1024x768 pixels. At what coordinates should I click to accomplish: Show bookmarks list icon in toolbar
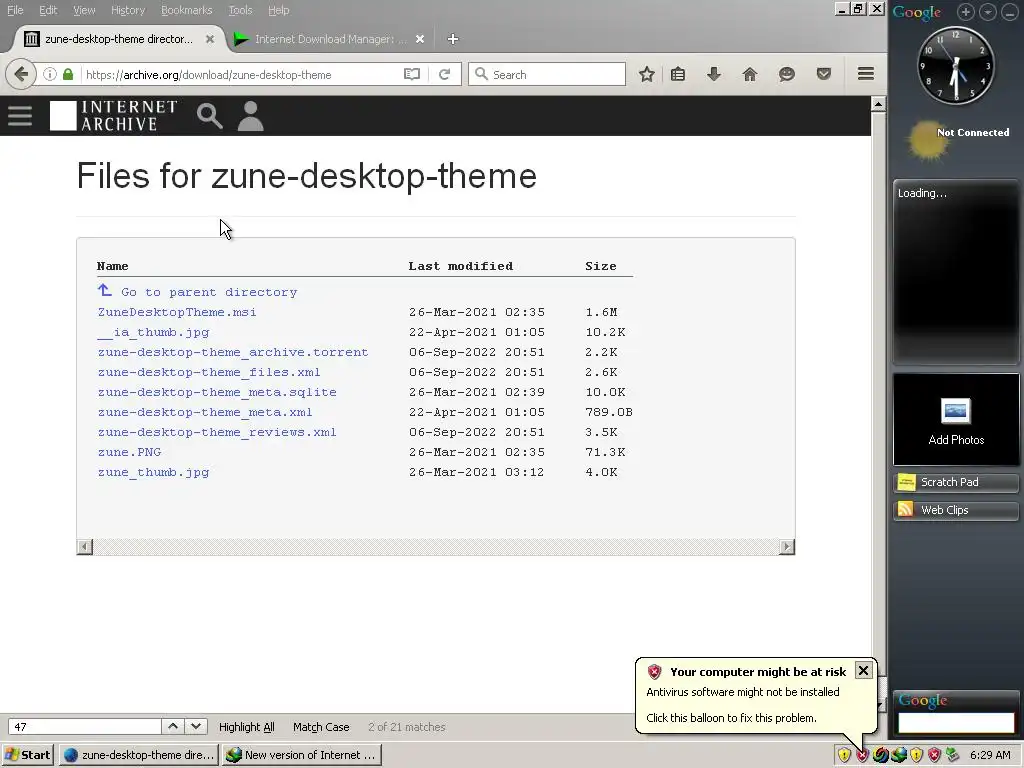pyautogui.click(x=678, y=74)
